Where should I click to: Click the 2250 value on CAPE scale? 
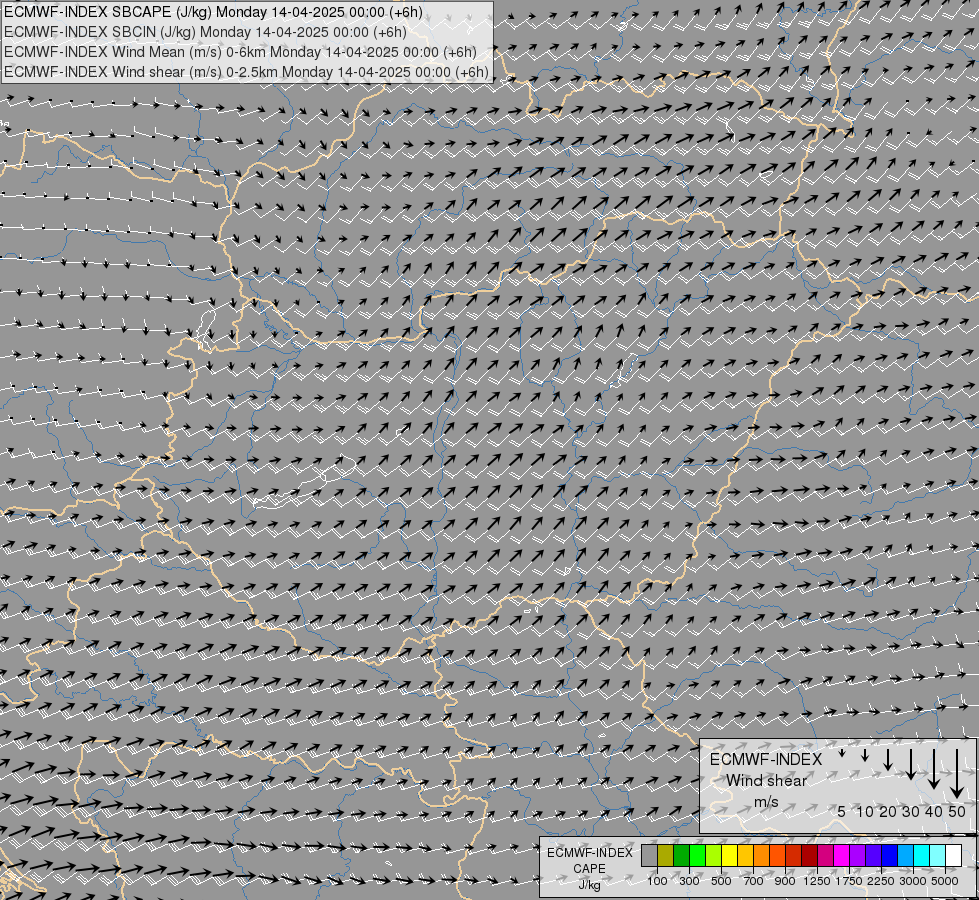click(x=881, y=881)
